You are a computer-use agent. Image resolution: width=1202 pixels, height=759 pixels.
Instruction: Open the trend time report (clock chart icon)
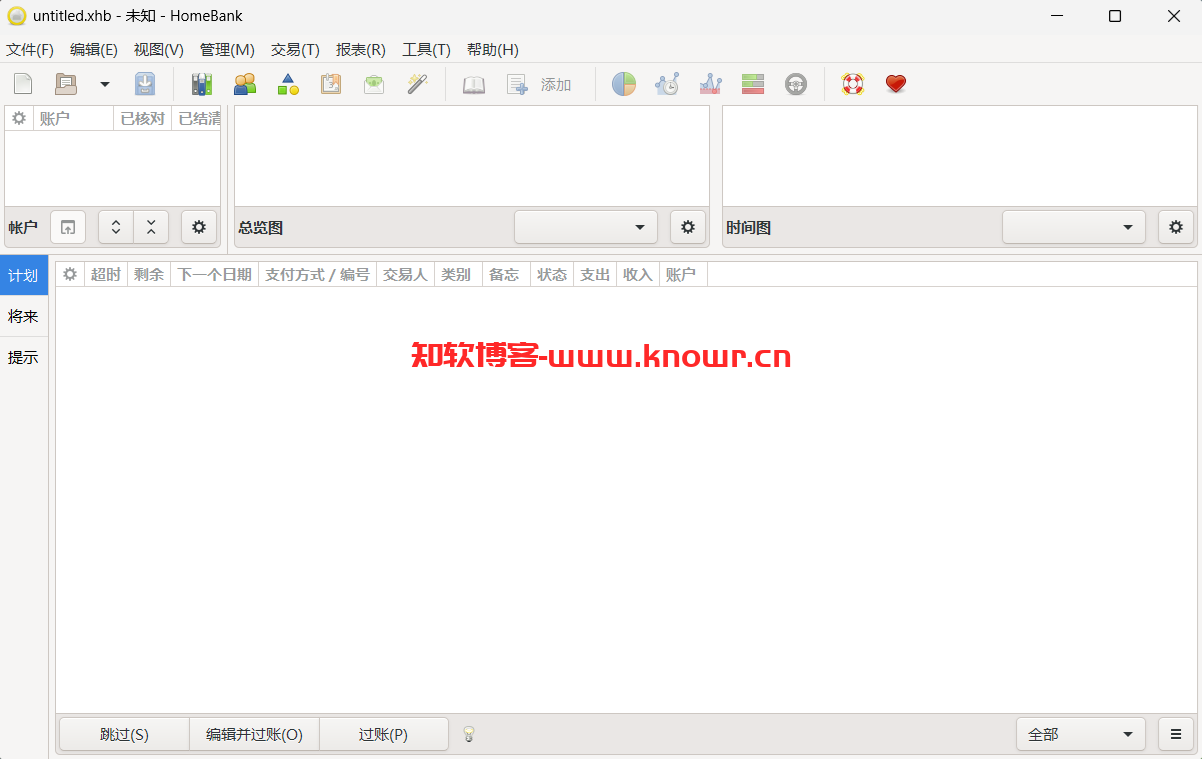click(667, 85)
